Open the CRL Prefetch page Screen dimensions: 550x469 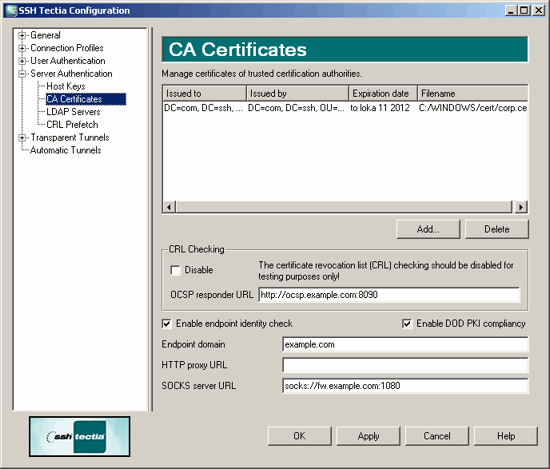72,125
